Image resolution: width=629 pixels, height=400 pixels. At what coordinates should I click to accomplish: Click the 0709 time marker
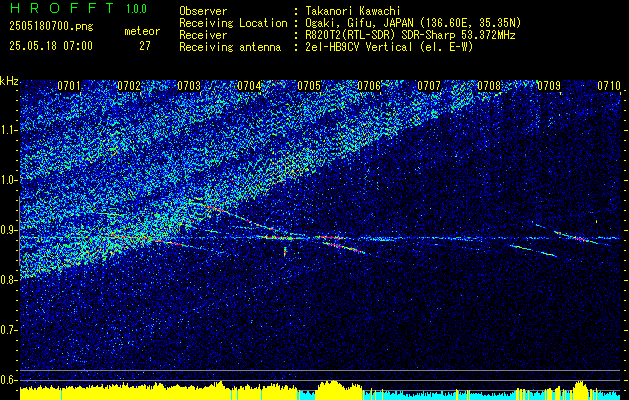tap(549, 86)
